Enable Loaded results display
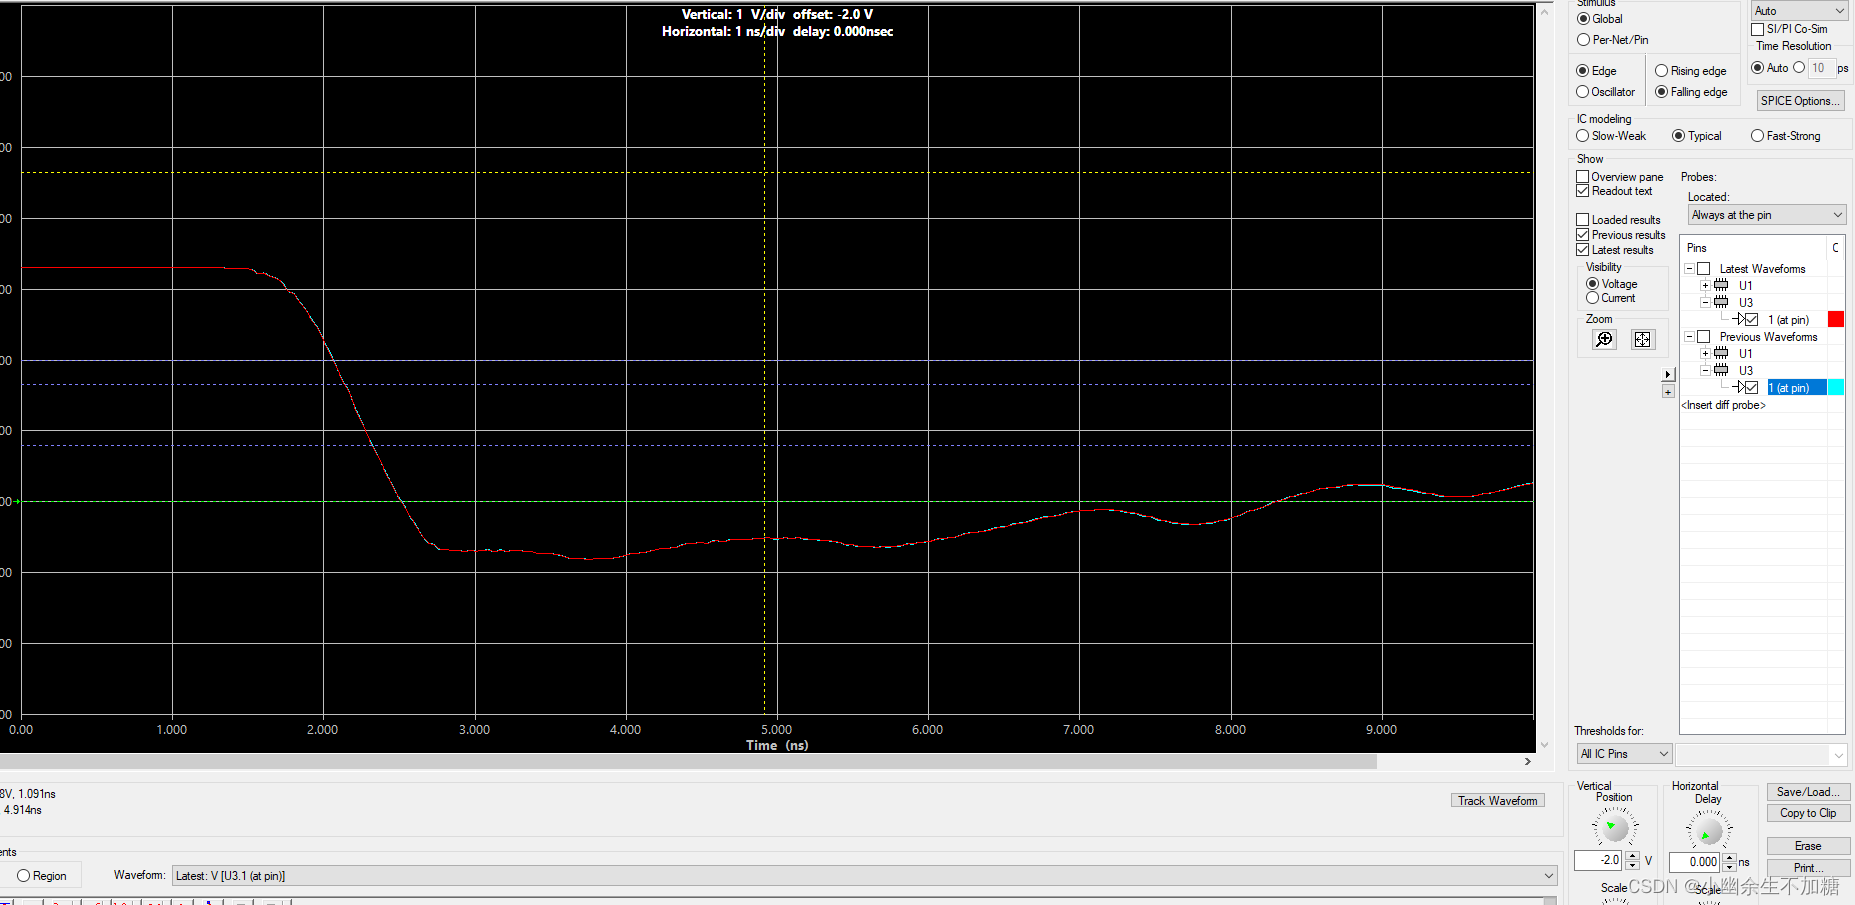 pos(1583,220)
